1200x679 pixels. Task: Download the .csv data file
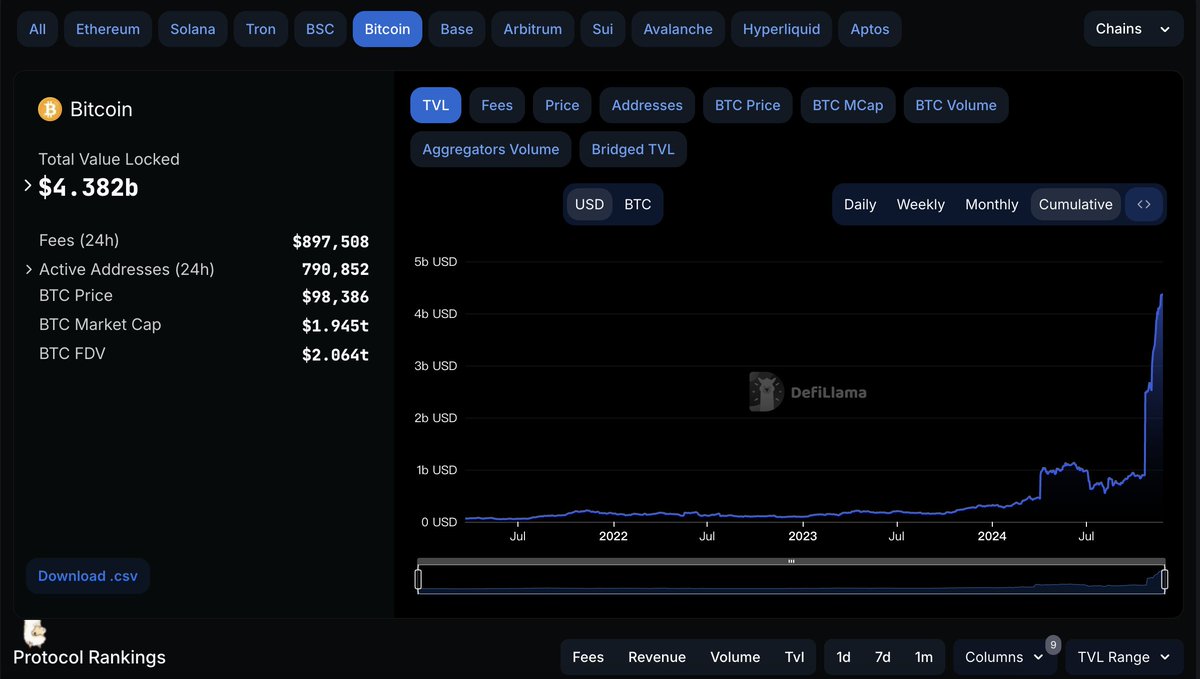(88, 576)
